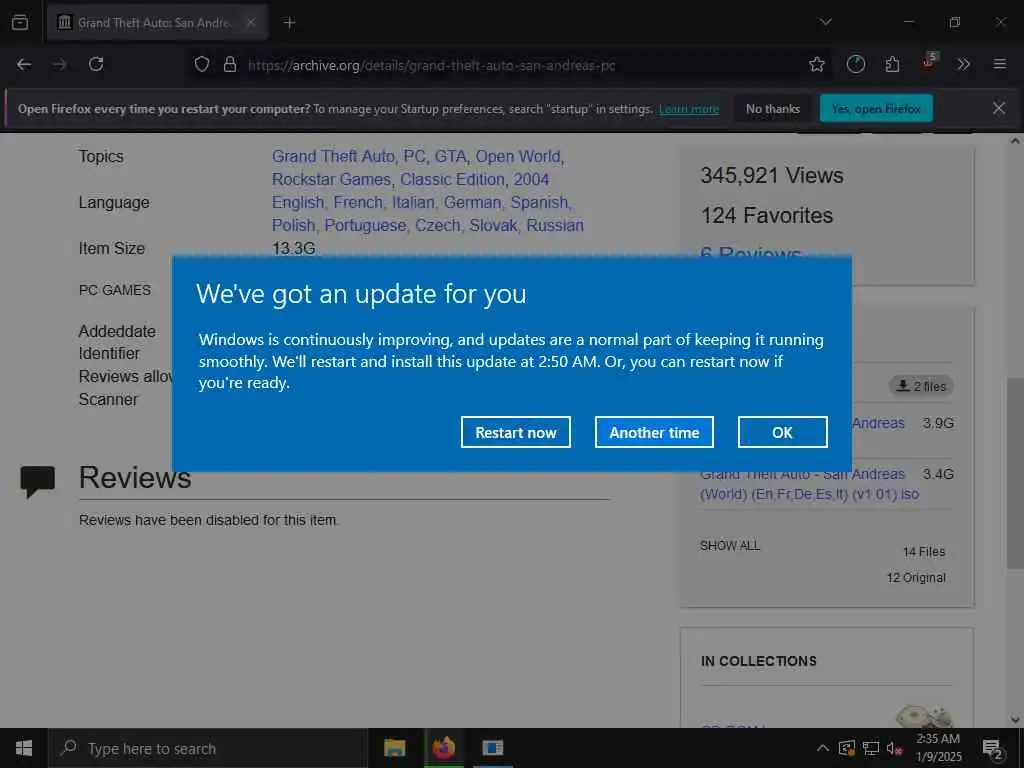
Task: Show more tools overflow chevrons
Action: [x=963, y=65]
